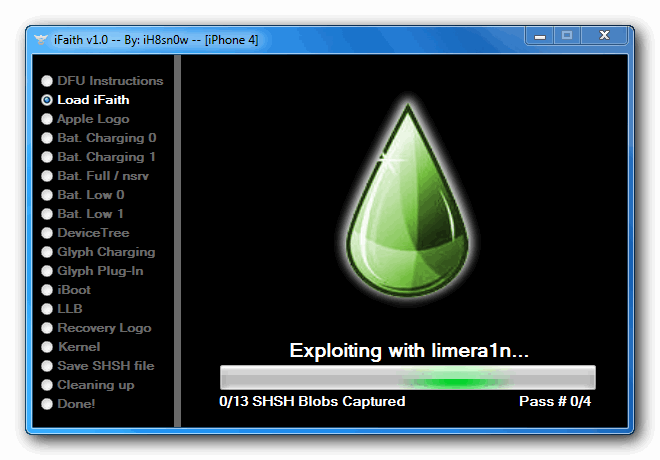This screenshot has width=660, height=460.
Task: Select the Recovery Logo radio button
Action: pos(47,328)
